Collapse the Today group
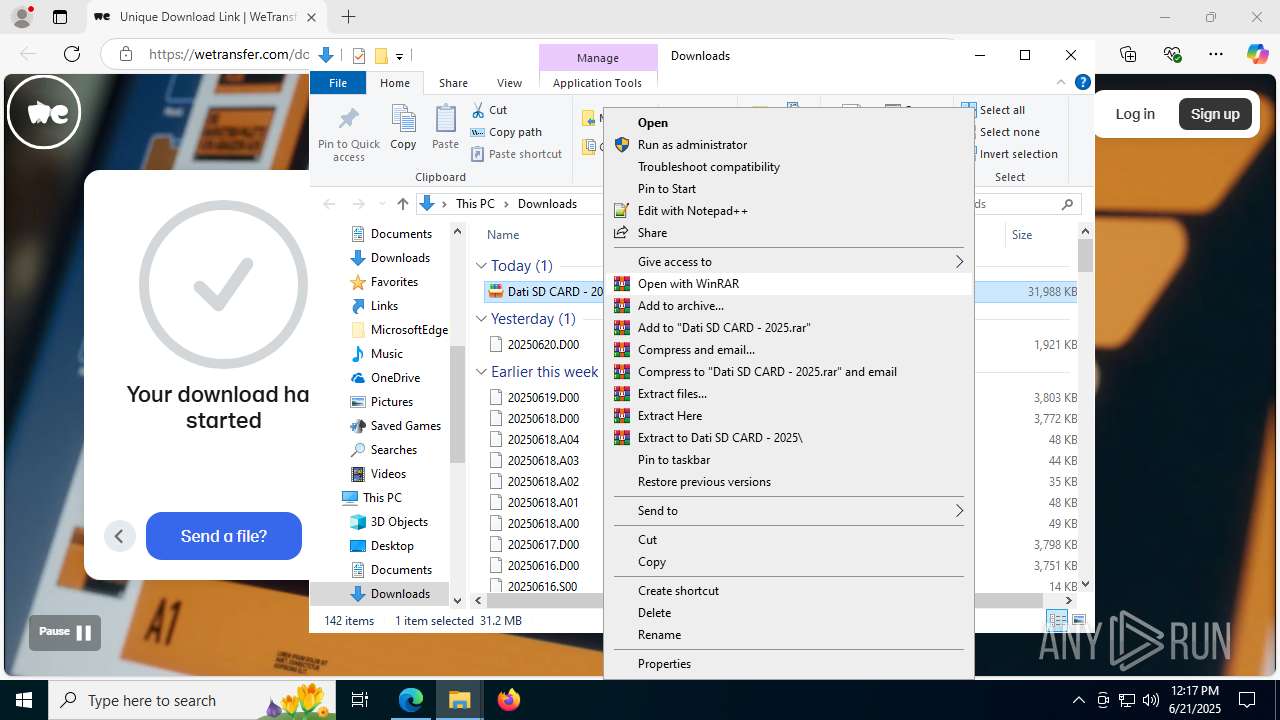Screen dimensions: 1280x720 coord(481,266)
